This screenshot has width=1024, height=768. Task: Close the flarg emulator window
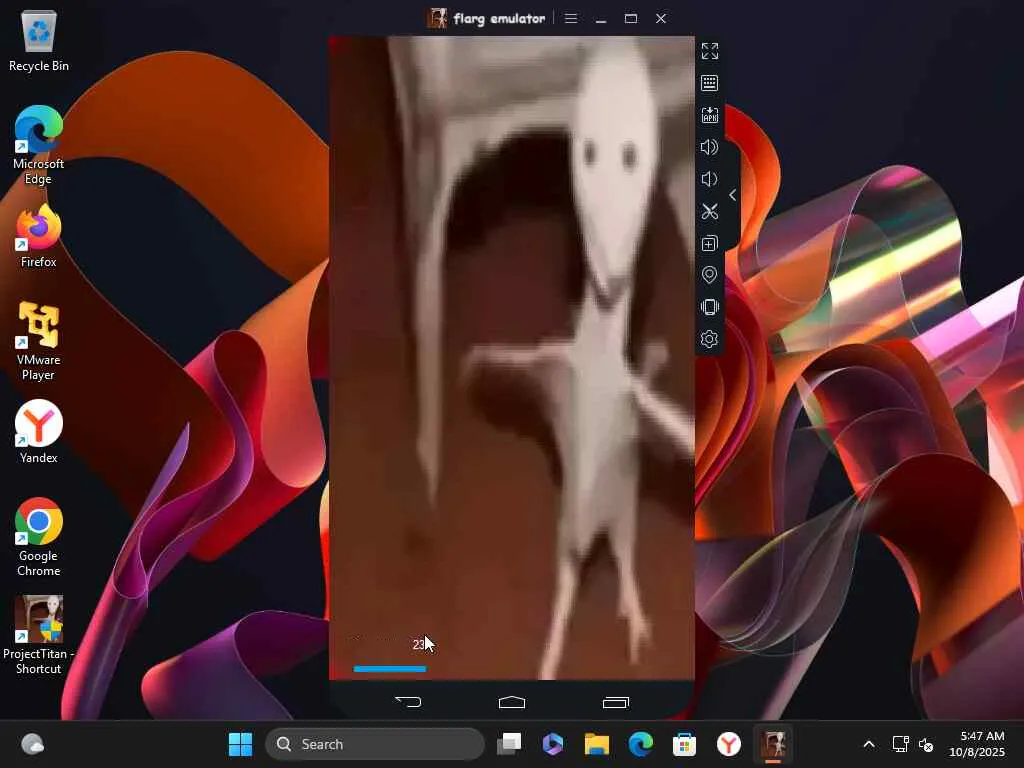click(x=661, y=18)
